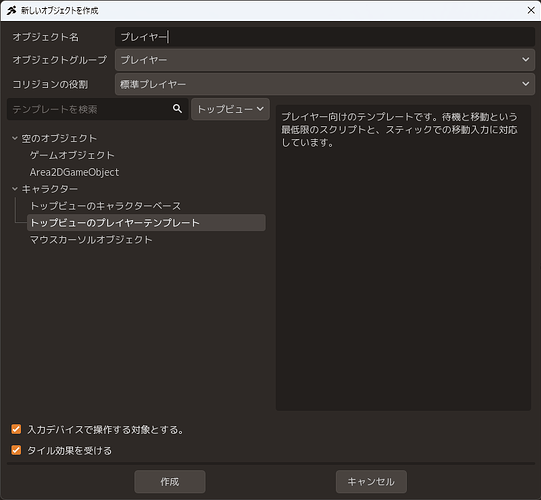Open the トップビュー filter dropdown
Viewport: 541px width, 500px height.
point(230,109)
